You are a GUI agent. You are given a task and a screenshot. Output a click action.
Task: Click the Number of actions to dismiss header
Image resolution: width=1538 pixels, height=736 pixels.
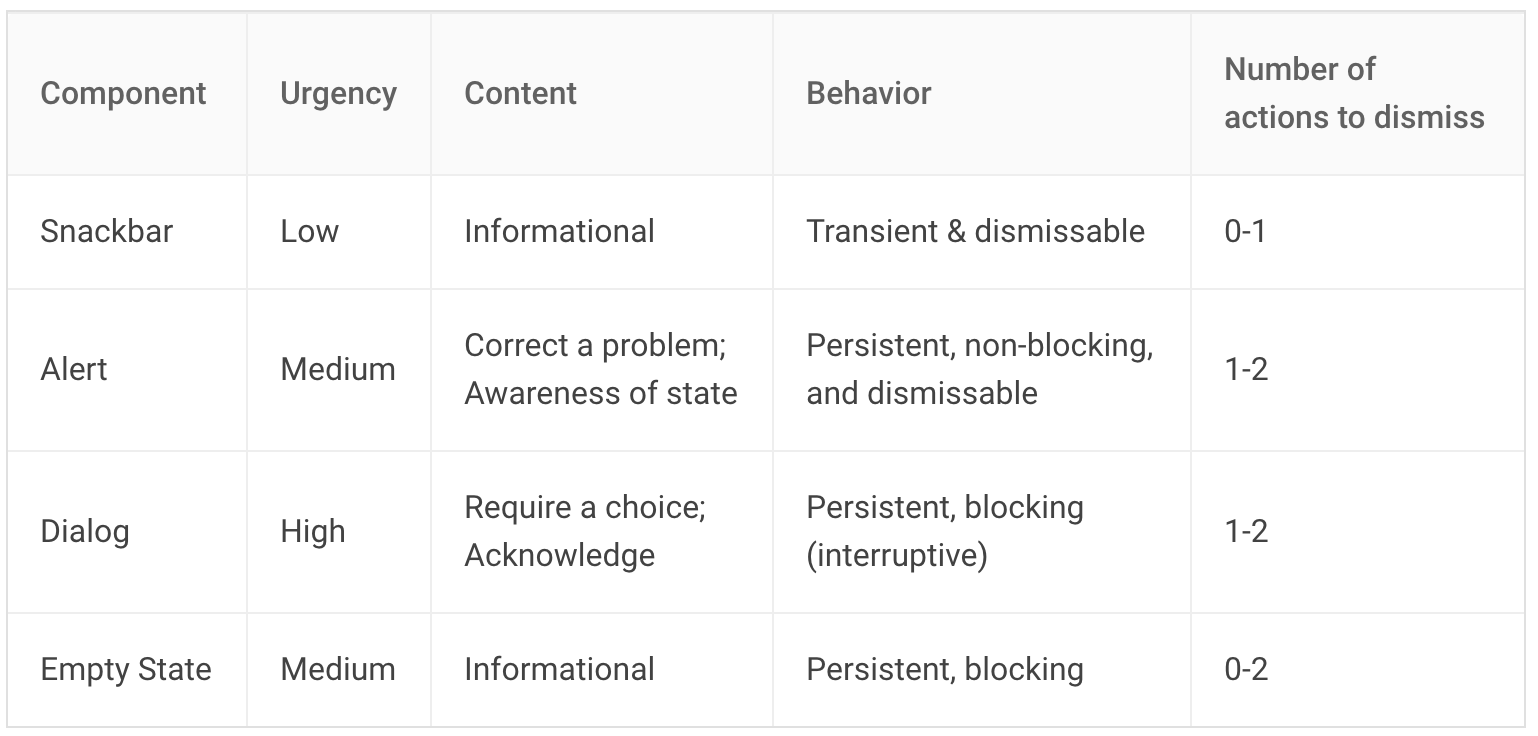point(1354,93)
